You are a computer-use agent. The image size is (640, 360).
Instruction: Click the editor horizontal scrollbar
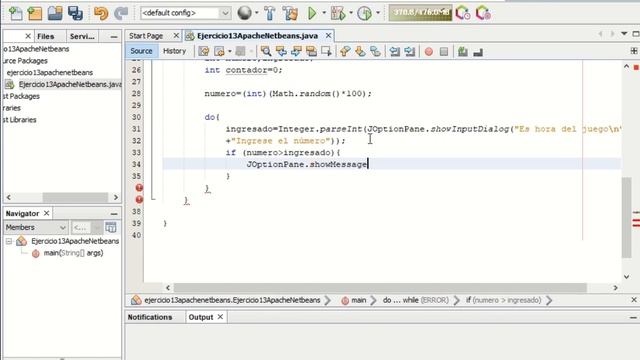pos(380,288)
